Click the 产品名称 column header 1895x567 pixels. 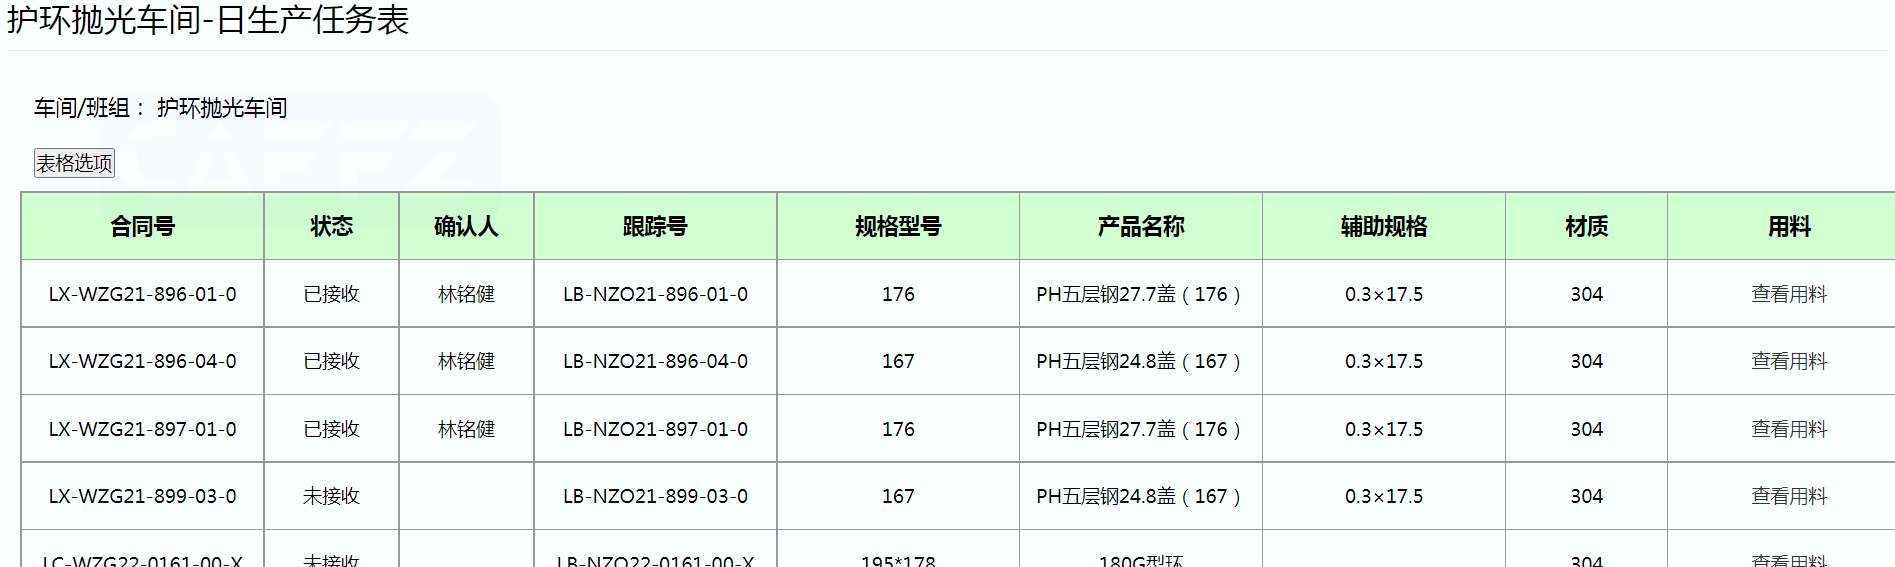click(x=1140, y=227)
